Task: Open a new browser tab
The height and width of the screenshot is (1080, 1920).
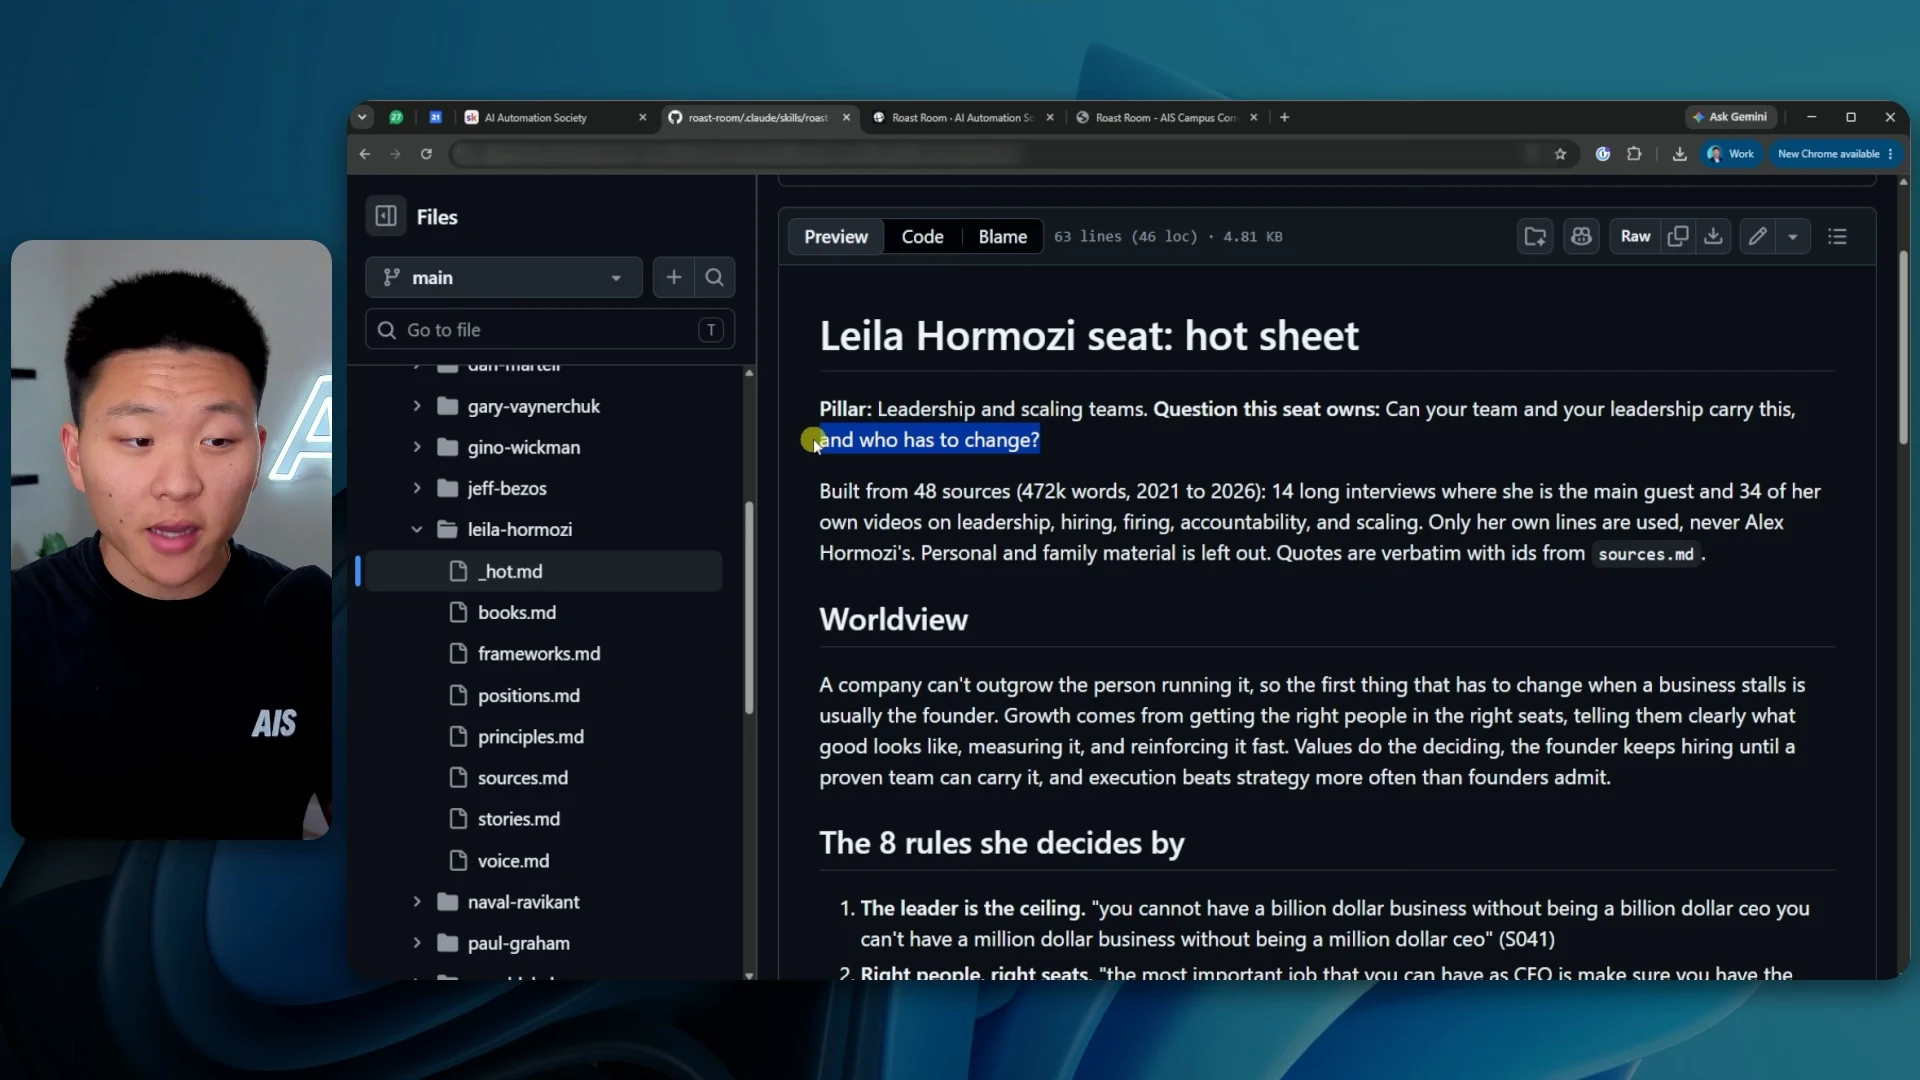Action: click(1285, 117)
